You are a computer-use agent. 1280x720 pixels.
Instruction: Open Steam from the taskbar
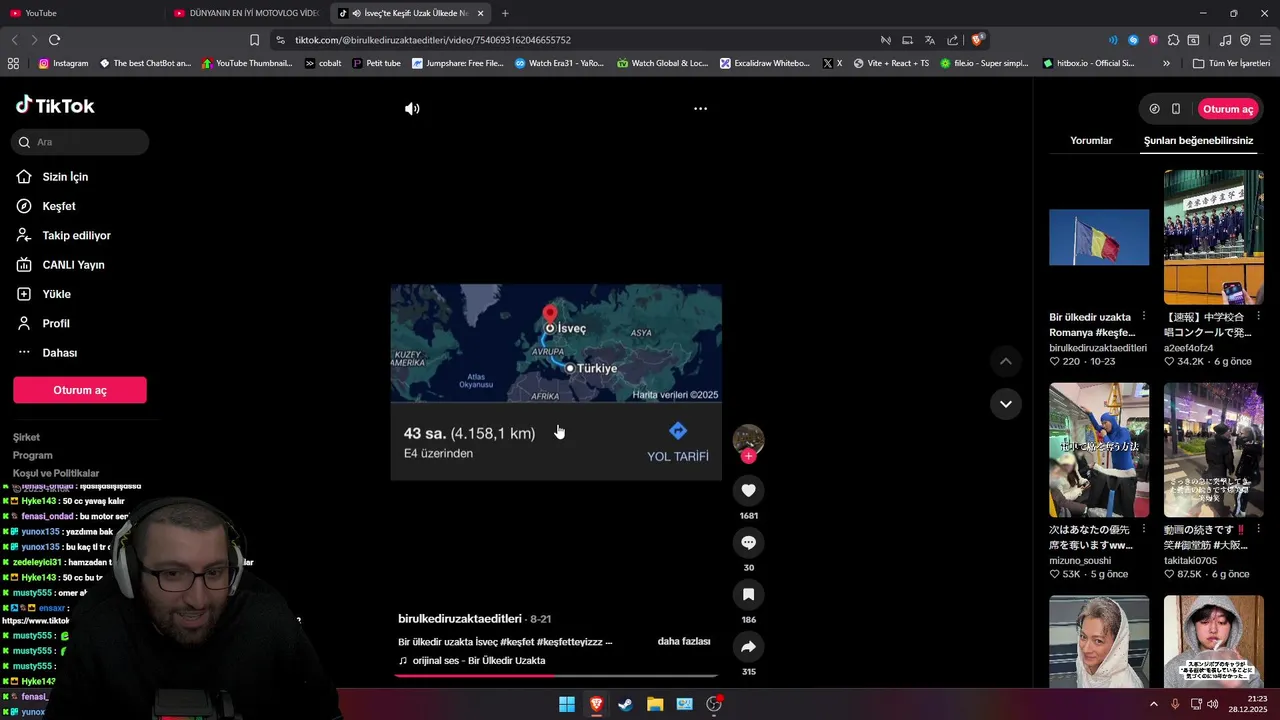tap(625, 704)
